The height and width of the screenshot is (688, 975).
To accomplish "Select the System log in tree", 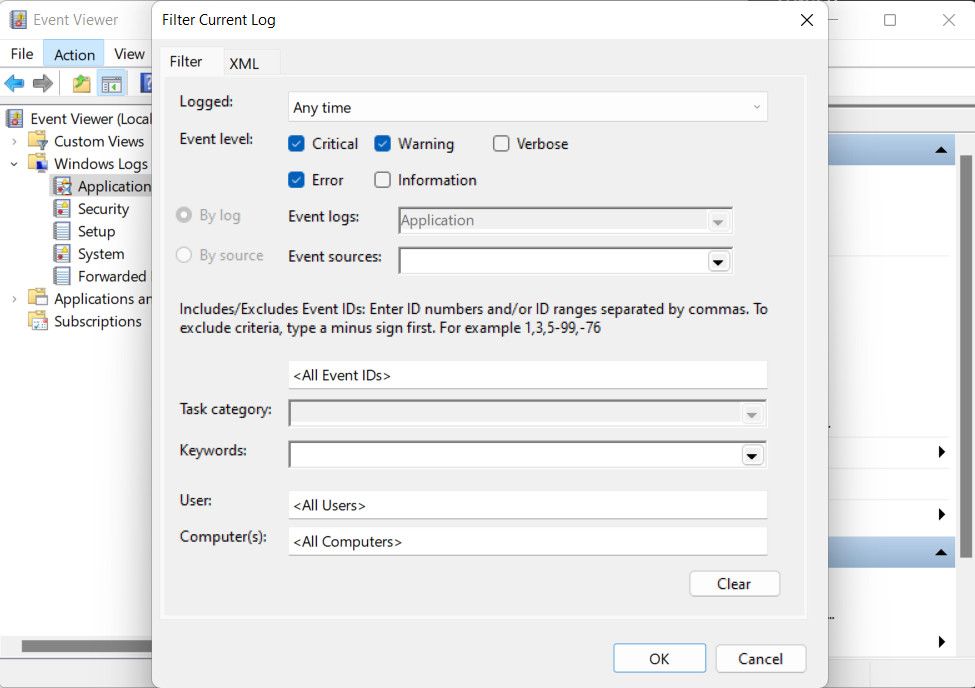I will 101,254.
